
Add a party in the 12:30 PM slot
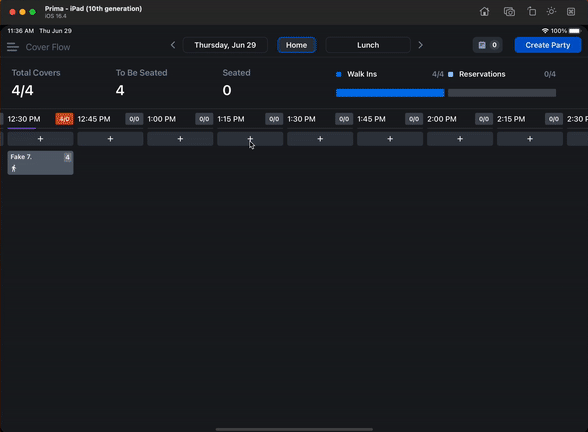click(40, 139)
